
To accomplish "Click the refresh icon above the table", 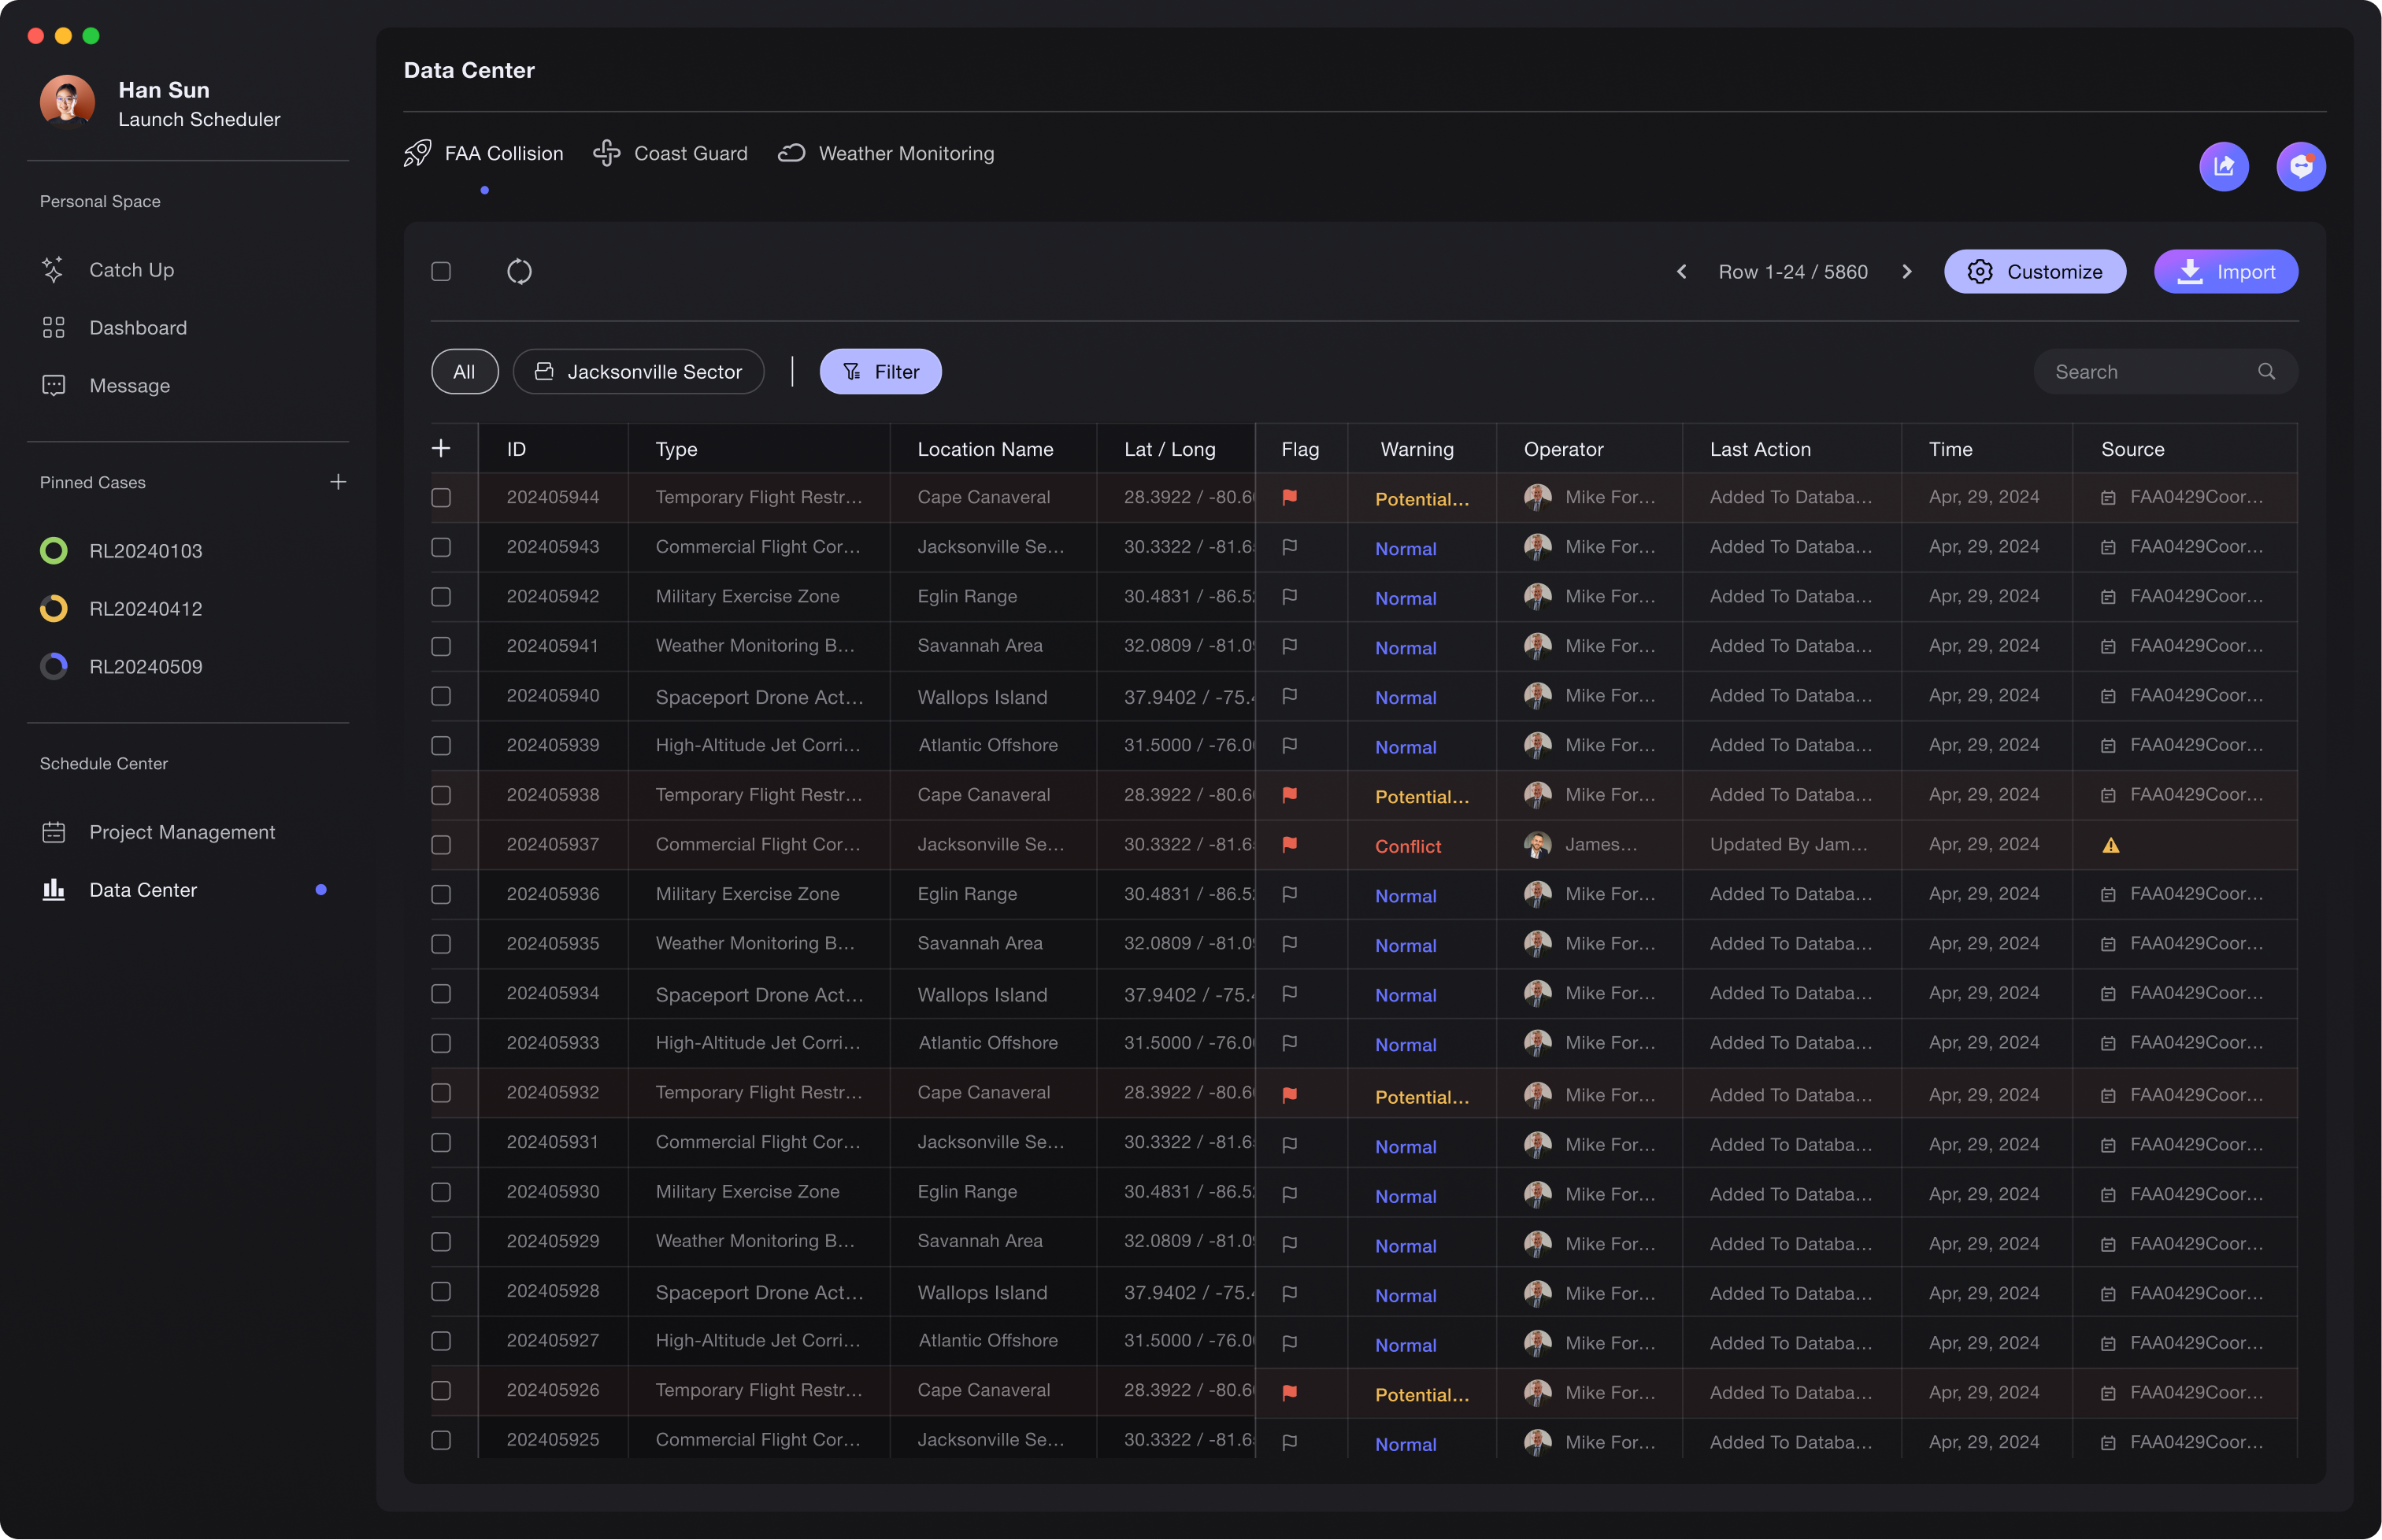I will pyautogui.click(x=519, y=271).
